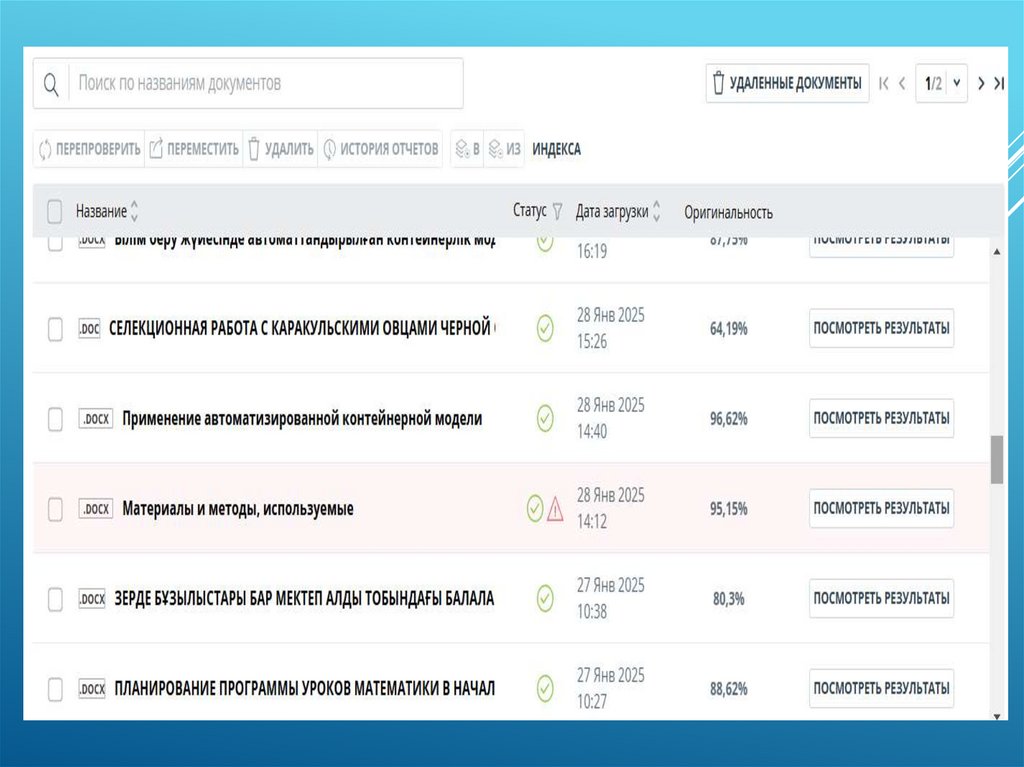Click the Перепроверить recheck button

(x=89, y=149)
